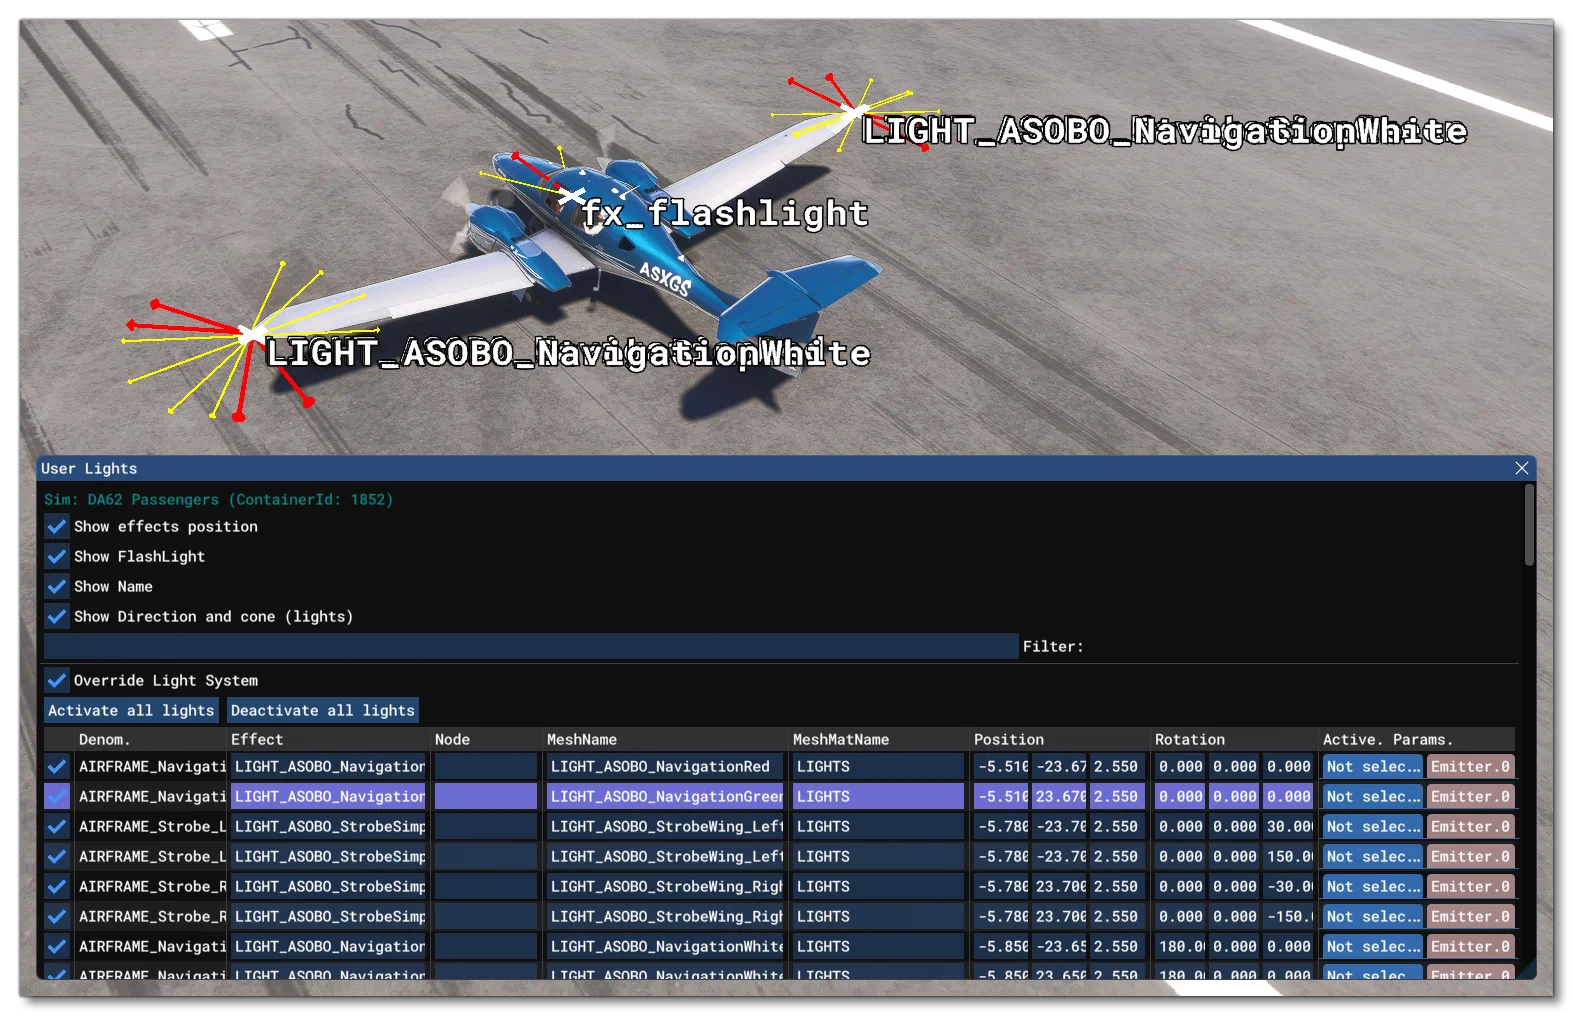Click Node field of NavigationGreen row
The width and height of the screenshot is (1573, 1016).
coord(486,796)
